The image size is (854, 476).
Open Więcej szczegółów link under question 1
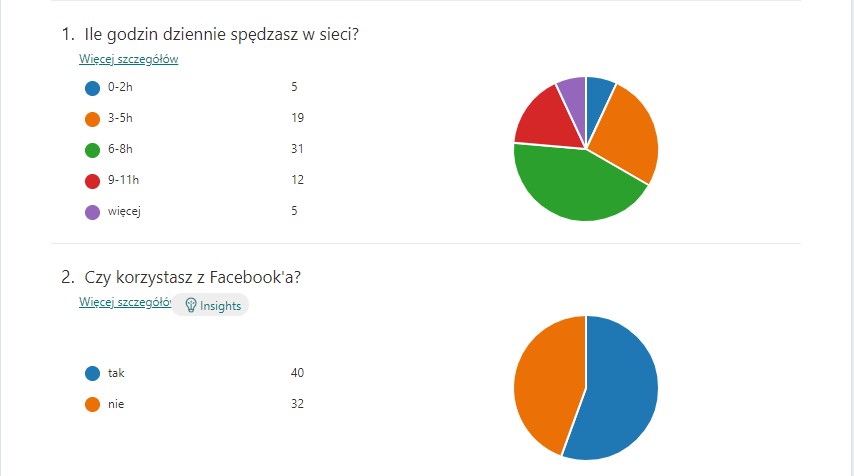tap(129, 59)
